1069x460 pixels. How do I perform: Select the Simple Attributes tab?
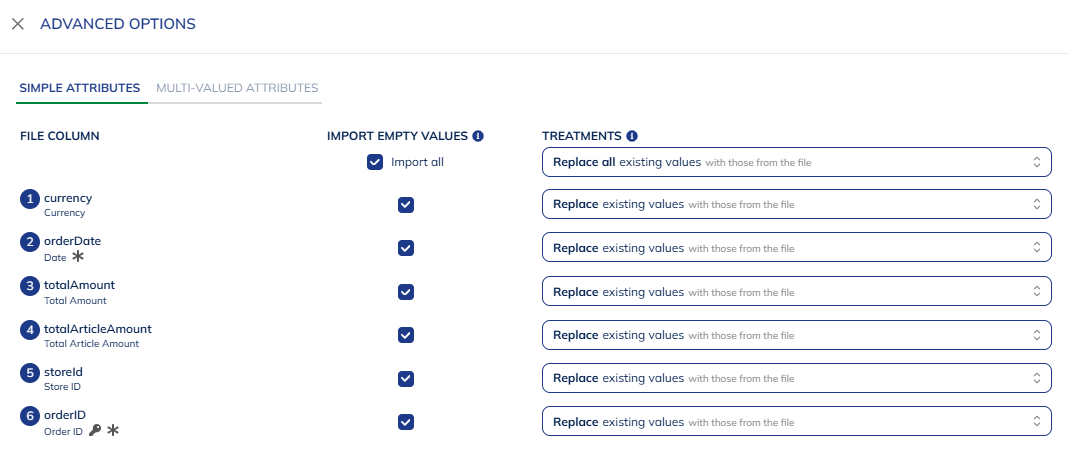(x=80, y=88)
